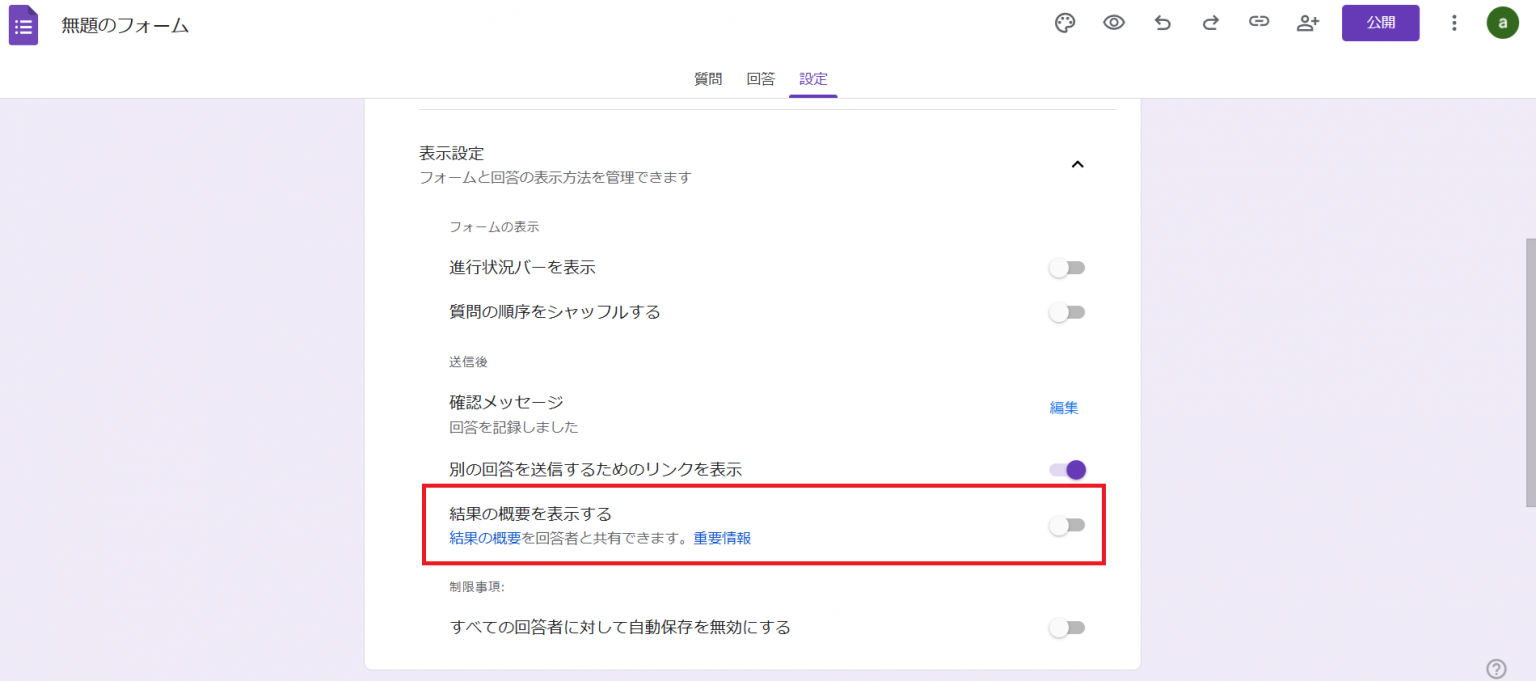This screenshot has height=681, width=1536.
Task: Click the purple 公開 button
Action: pyautogui.click(x=1380, y=22)
